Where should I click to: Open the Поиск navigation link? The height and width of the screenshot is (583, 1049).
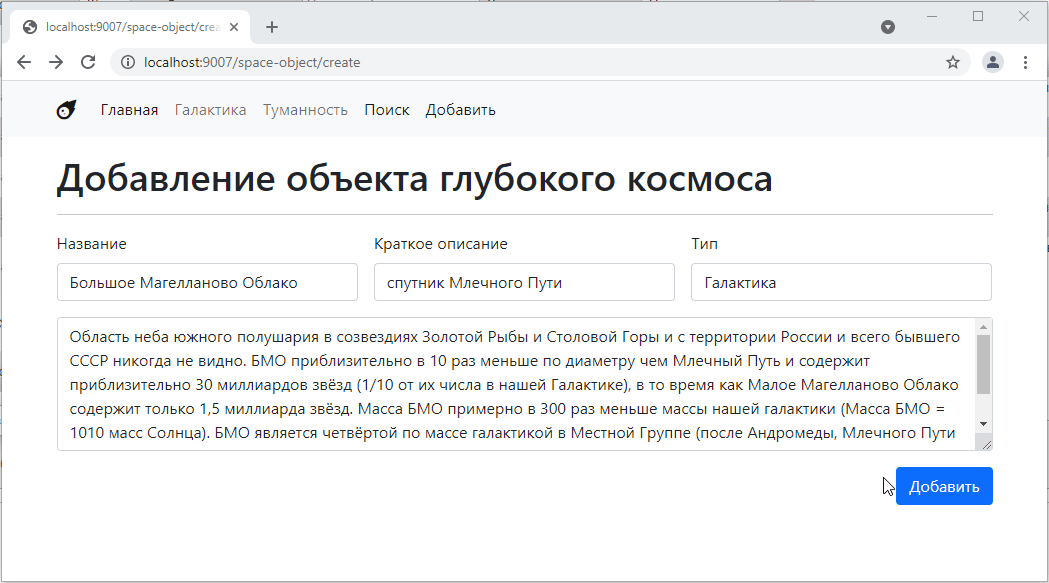(x=386, y=110)
